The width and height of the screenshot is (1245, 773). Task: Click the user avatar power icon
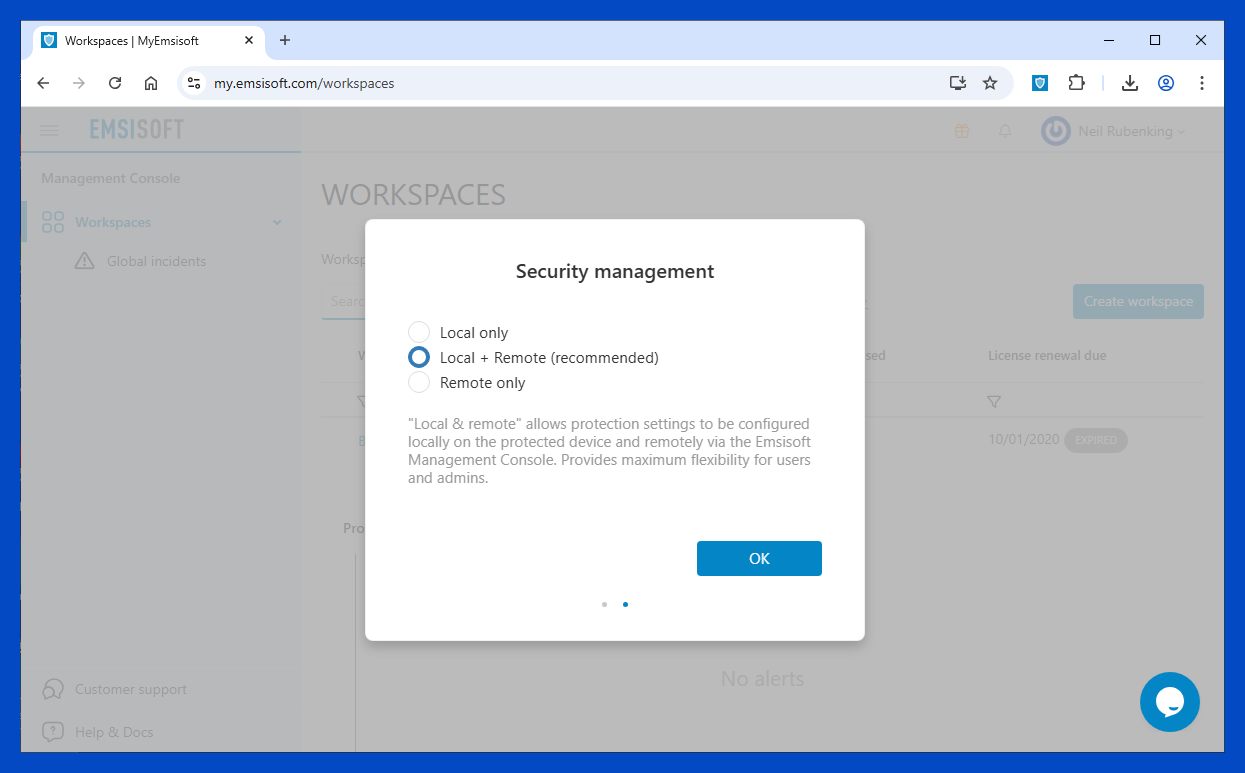coord(1055,131)
